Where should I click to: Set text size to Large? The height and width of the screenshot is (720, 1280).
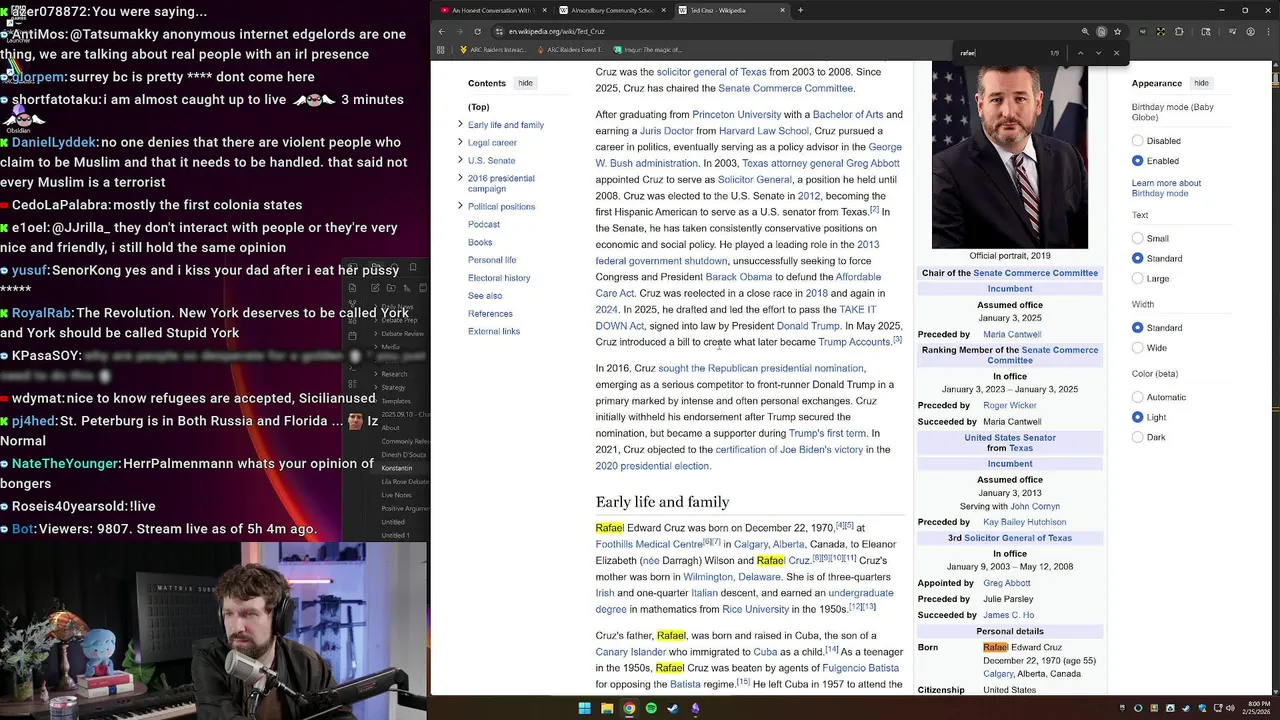1137,278
